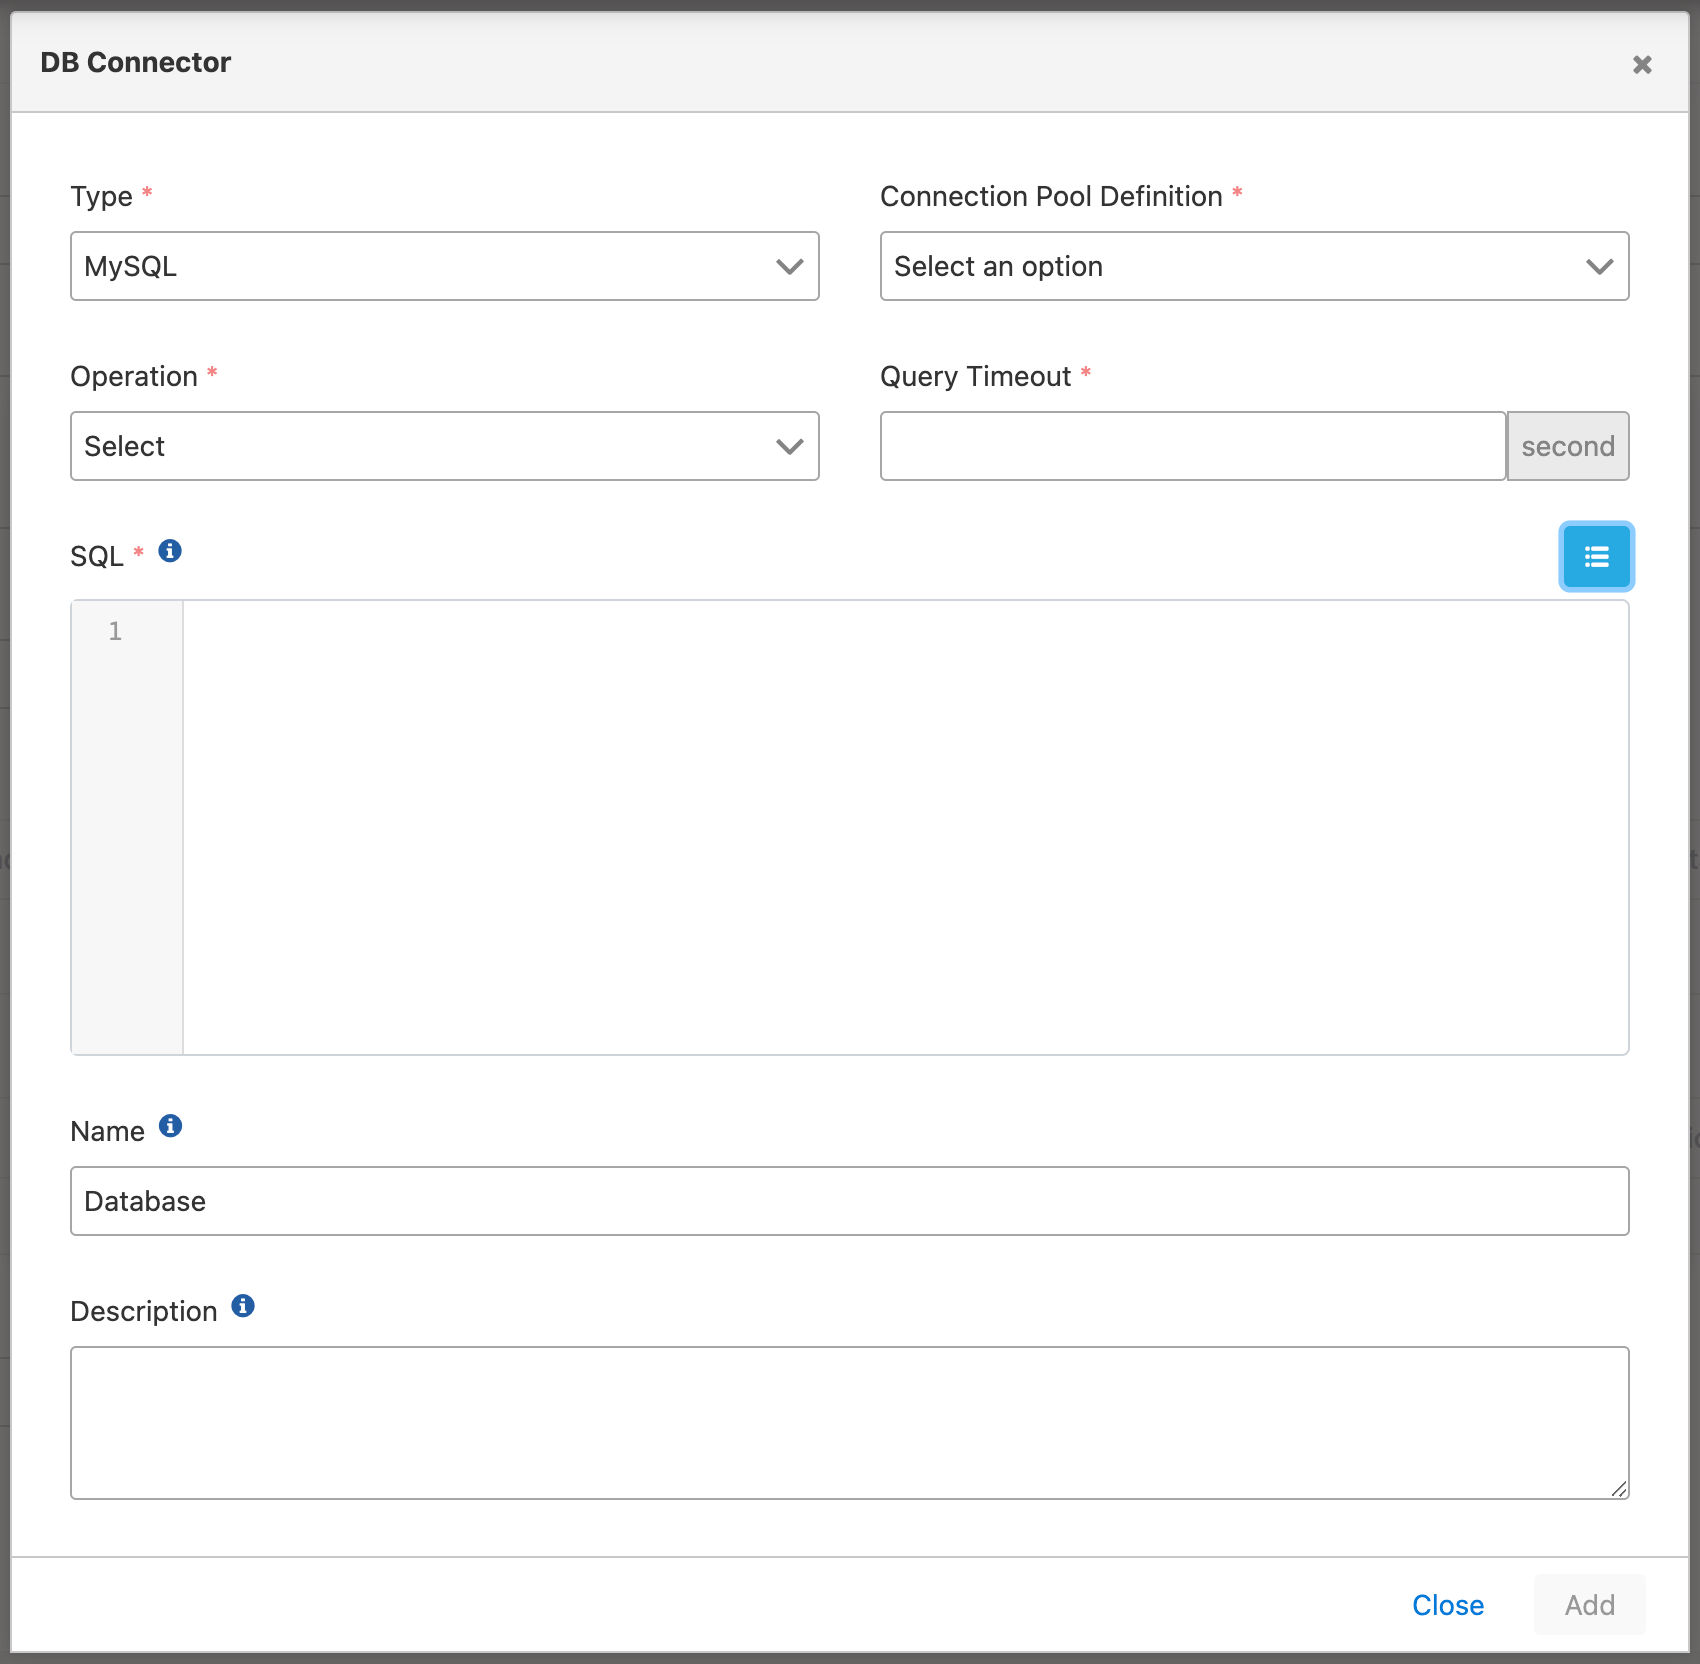Click the DB Connector dialog title
Screen dimensions: 1700x1664
(x=136, y=62)
